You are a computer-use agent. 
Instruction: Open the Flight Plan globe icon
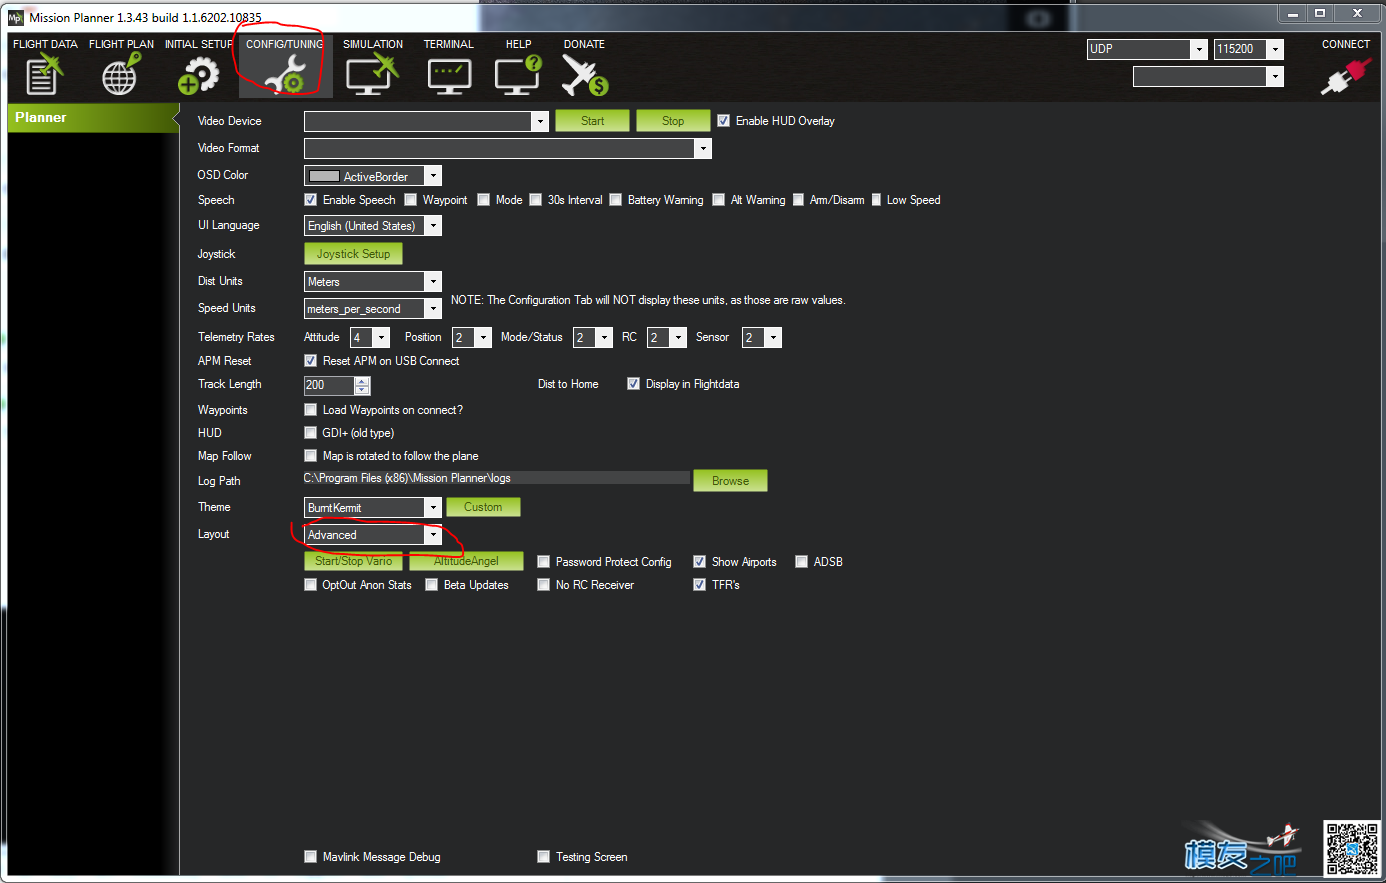(120, 75)
